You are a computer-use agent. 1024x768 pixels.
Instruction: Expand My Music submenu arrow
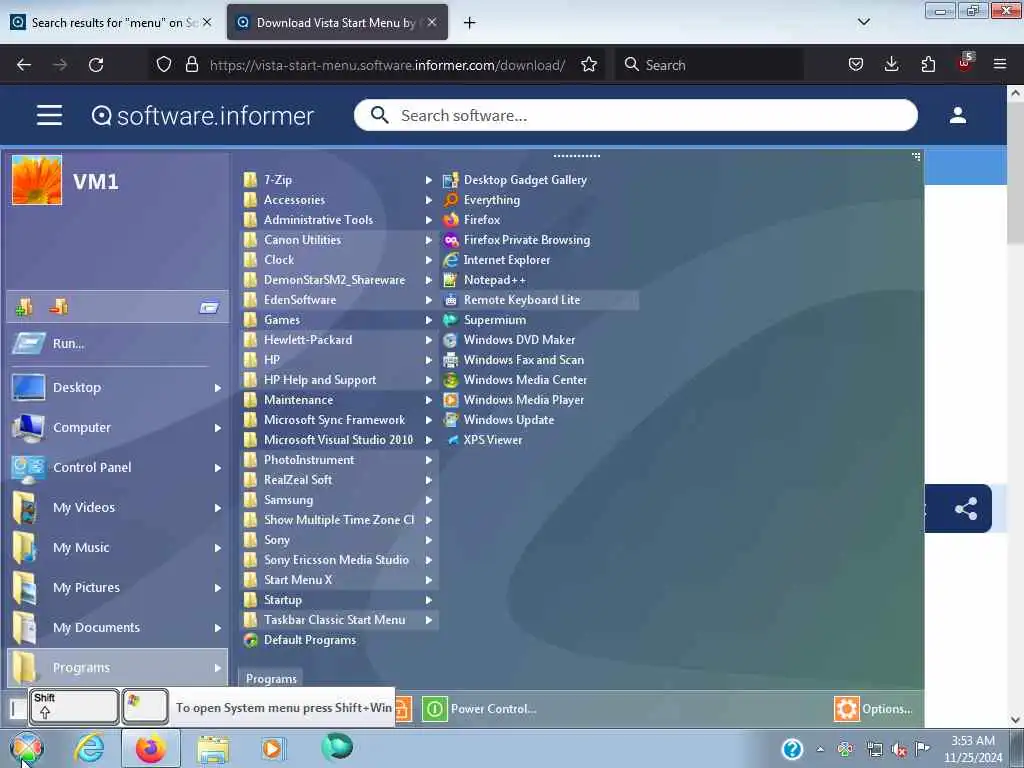click(217, 548)
